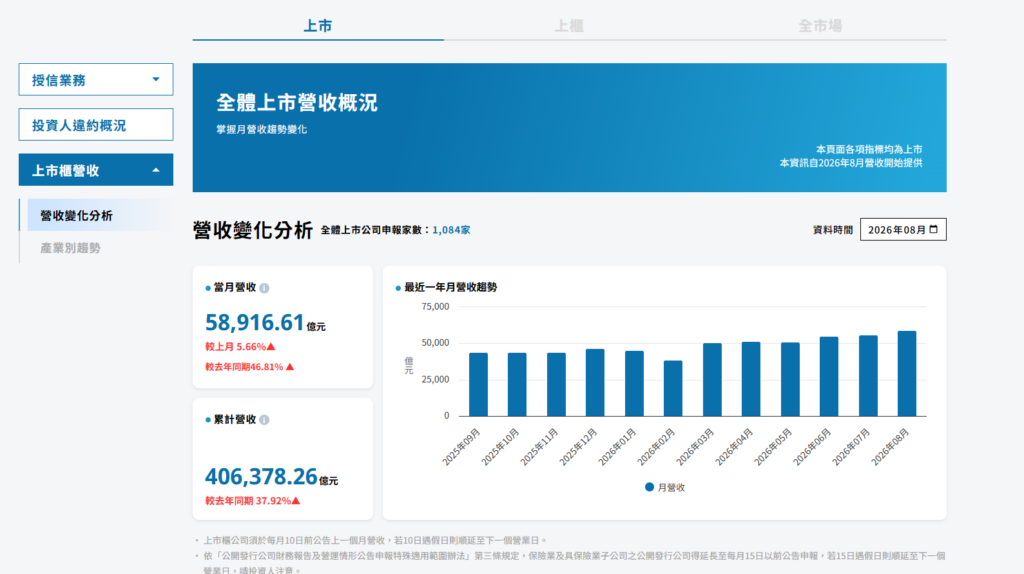Click the 2026年07月 bar in chart
The image size is (1024, 574).
[868, 376]
